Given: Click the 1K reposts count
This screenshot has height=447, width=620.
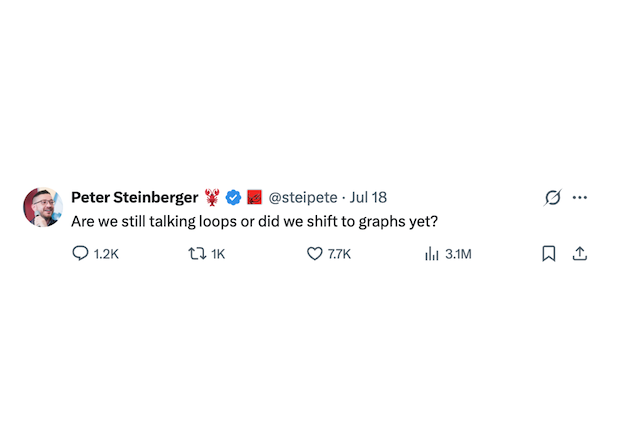Looking at the screenshot, I should tap(218, 254).
